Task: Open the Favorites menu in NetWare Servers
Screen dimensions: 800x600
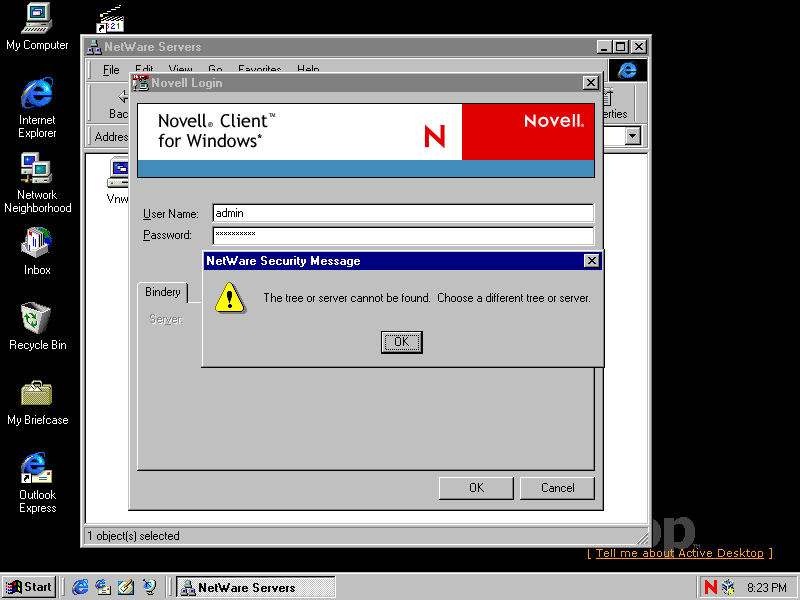Action: (260, 69)
